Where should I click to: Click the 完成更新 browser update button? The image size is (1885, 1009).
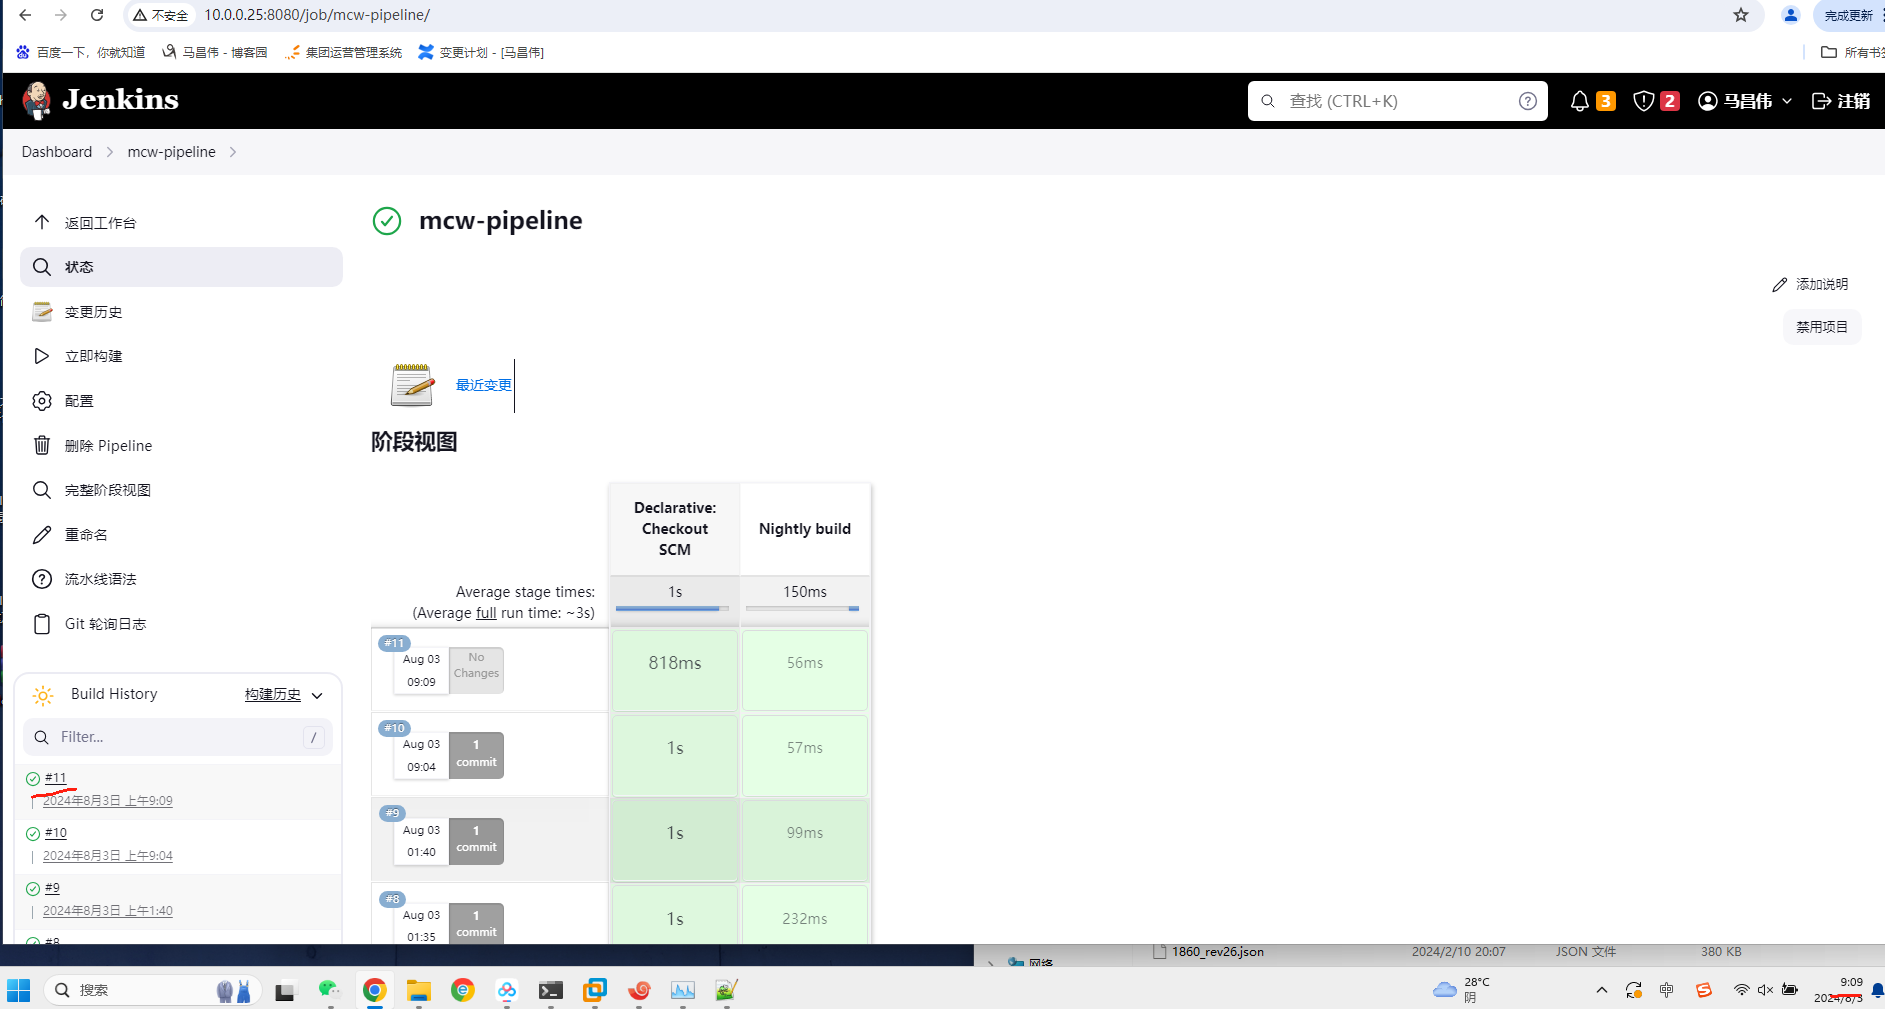[x=1849, y=15]
